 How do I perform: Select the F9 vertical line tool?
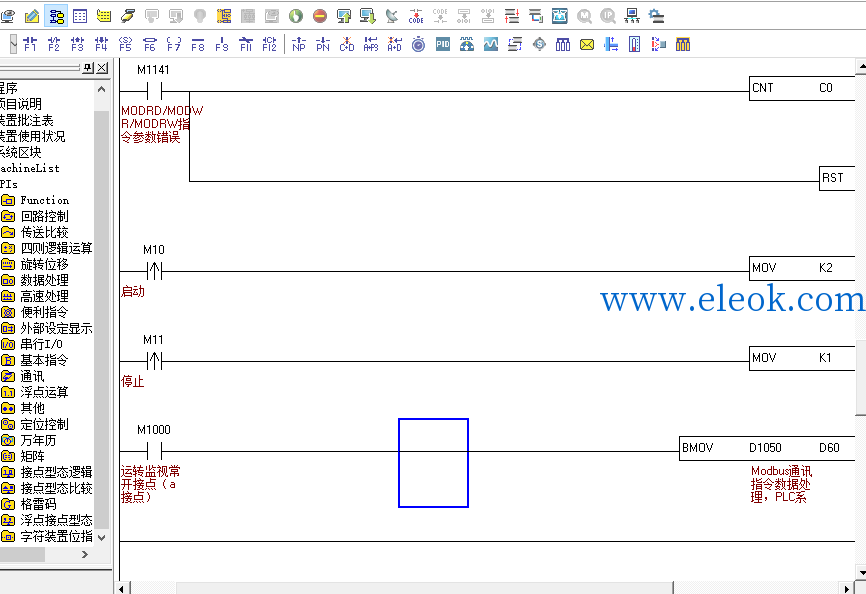point(222,44)
